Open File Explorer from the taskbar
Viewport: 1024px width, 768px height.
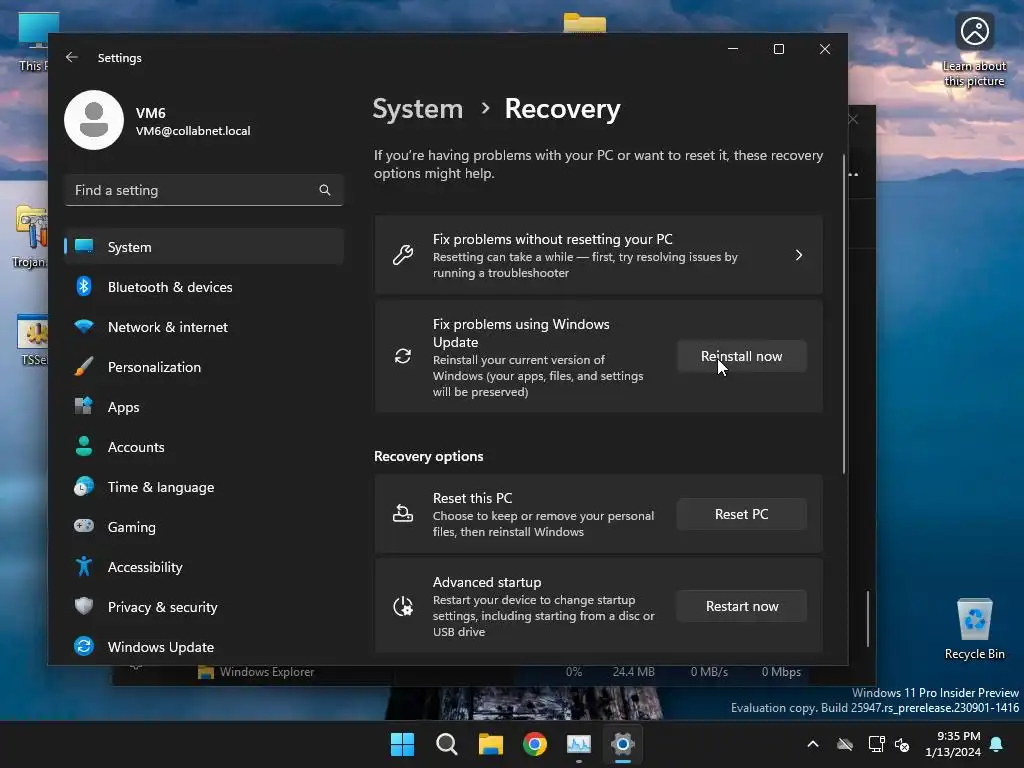click(x=490, y=744)
